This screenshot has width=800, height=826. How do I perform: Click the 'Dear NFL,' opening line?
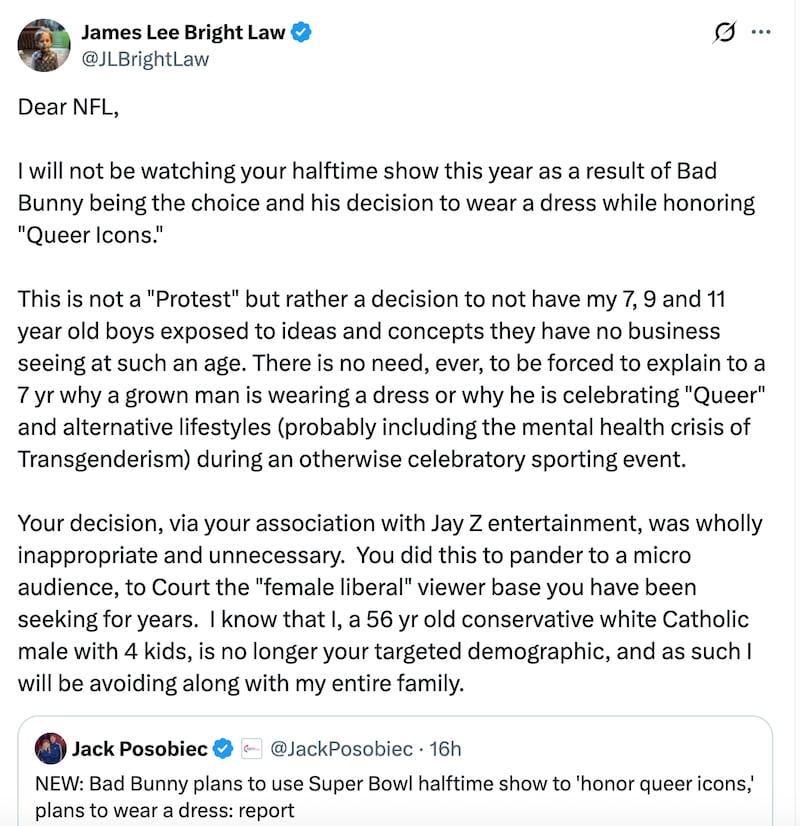tap(68, 107)
